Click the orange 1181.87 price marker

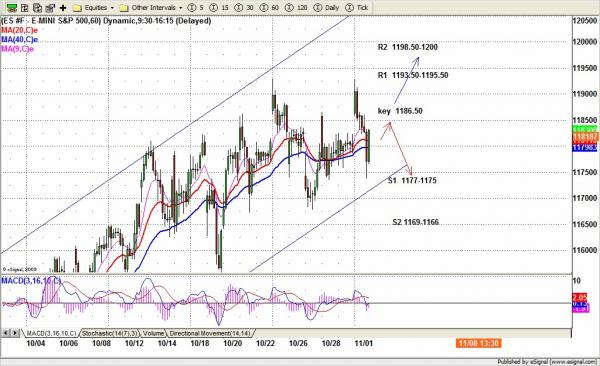586,137
